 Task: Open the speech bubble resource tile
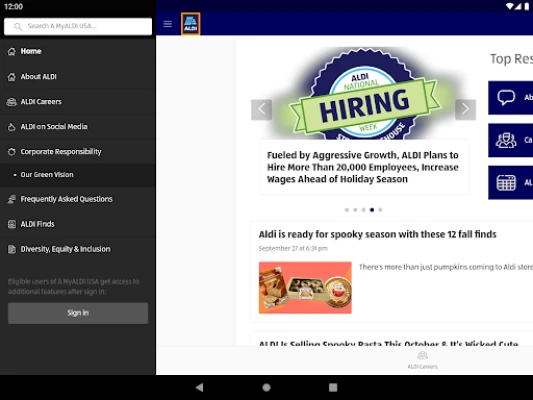511,98
